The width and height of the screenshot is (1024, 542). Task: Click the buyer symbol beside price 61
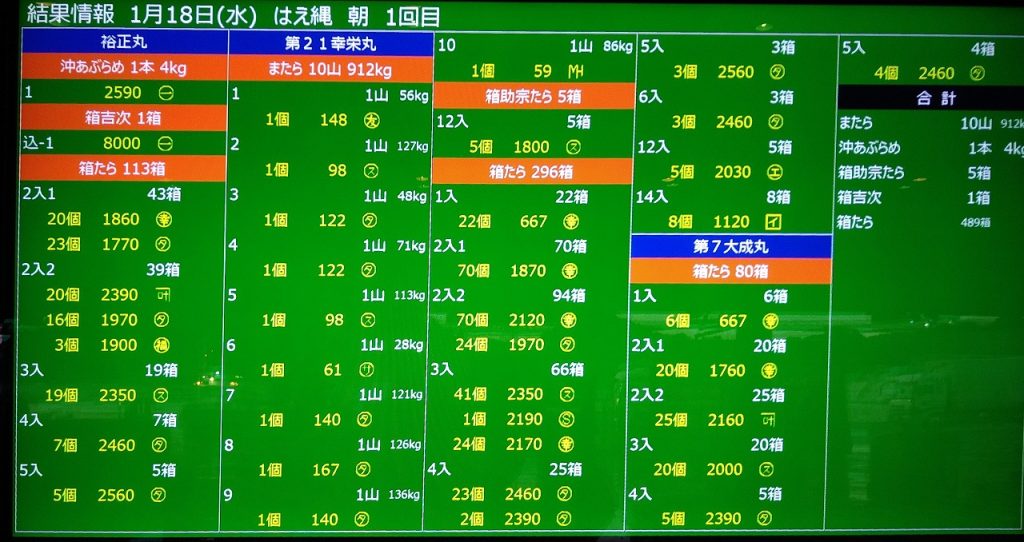coord(369,370)
